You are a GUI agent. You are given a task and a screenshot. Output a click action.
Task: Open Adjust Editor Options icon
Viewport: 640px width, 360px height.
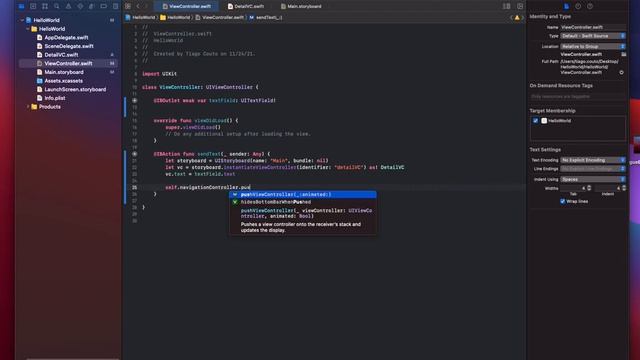coord(507,6)
